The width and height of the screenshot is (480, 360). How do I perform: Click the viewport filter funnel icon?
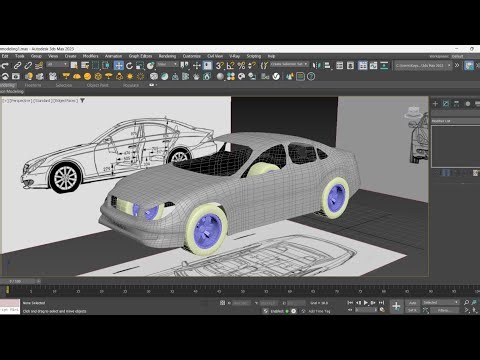coord(82,100)
